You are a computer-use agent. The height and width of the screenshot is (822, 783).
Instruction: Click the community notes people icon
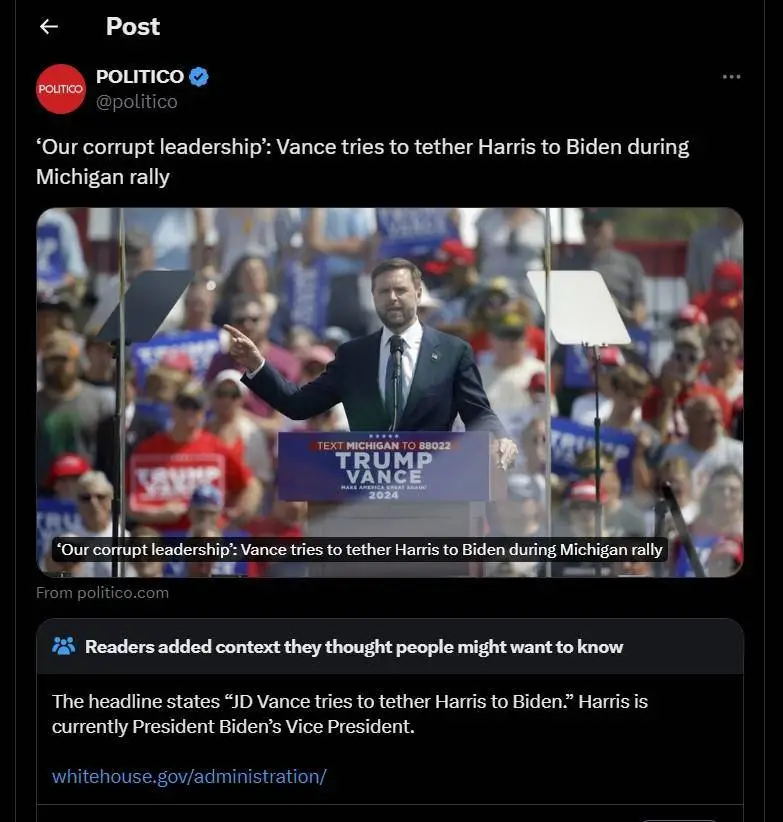[x=64, y=646]
